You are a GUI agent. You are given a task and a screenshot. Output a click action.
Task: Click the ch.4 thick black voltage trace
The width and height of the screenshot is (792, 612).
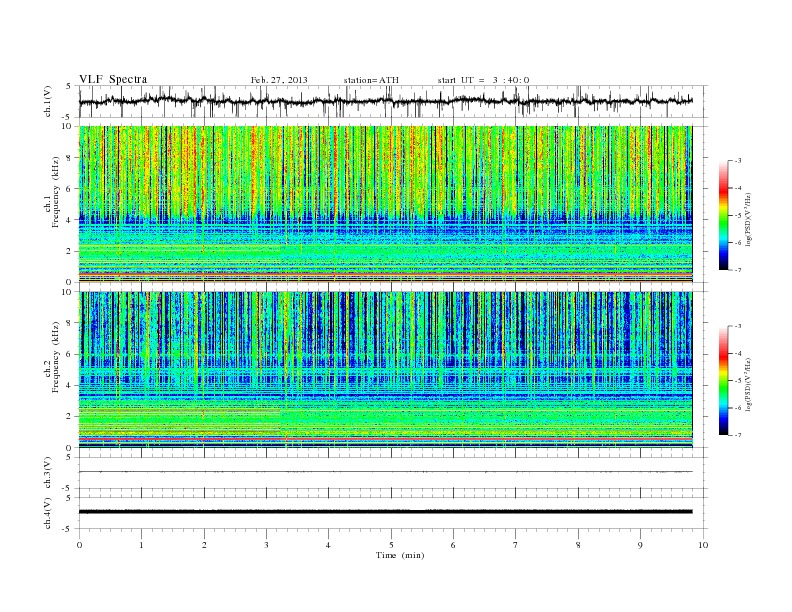pyautogui.click(x=385, y=512)
